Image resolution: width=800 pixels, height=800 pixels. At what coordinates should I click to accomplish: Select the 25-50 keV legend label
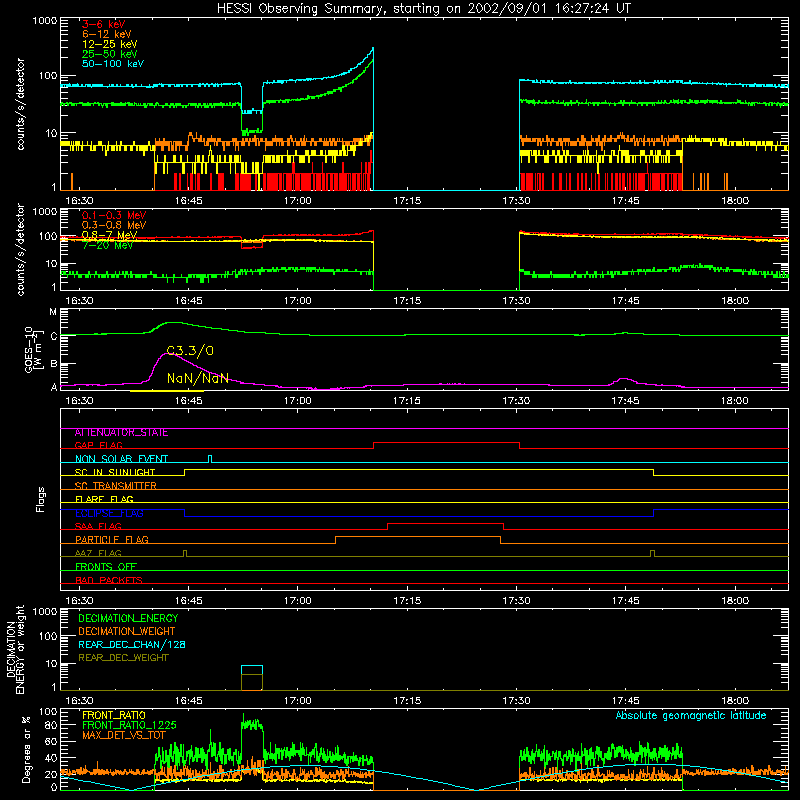coord(110,54)
